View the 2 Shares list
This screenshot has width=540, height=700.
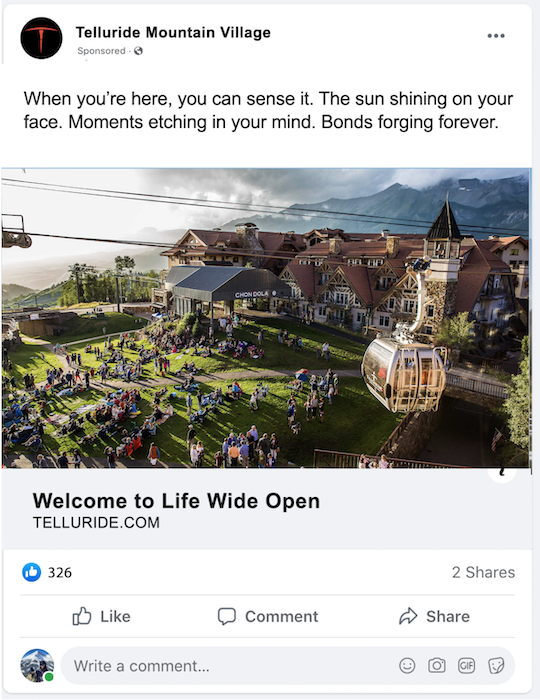coord(483,572)
